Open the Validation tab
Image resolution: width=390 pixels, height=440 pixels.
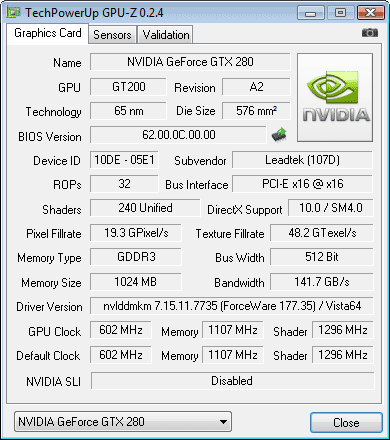pos(166,35)
